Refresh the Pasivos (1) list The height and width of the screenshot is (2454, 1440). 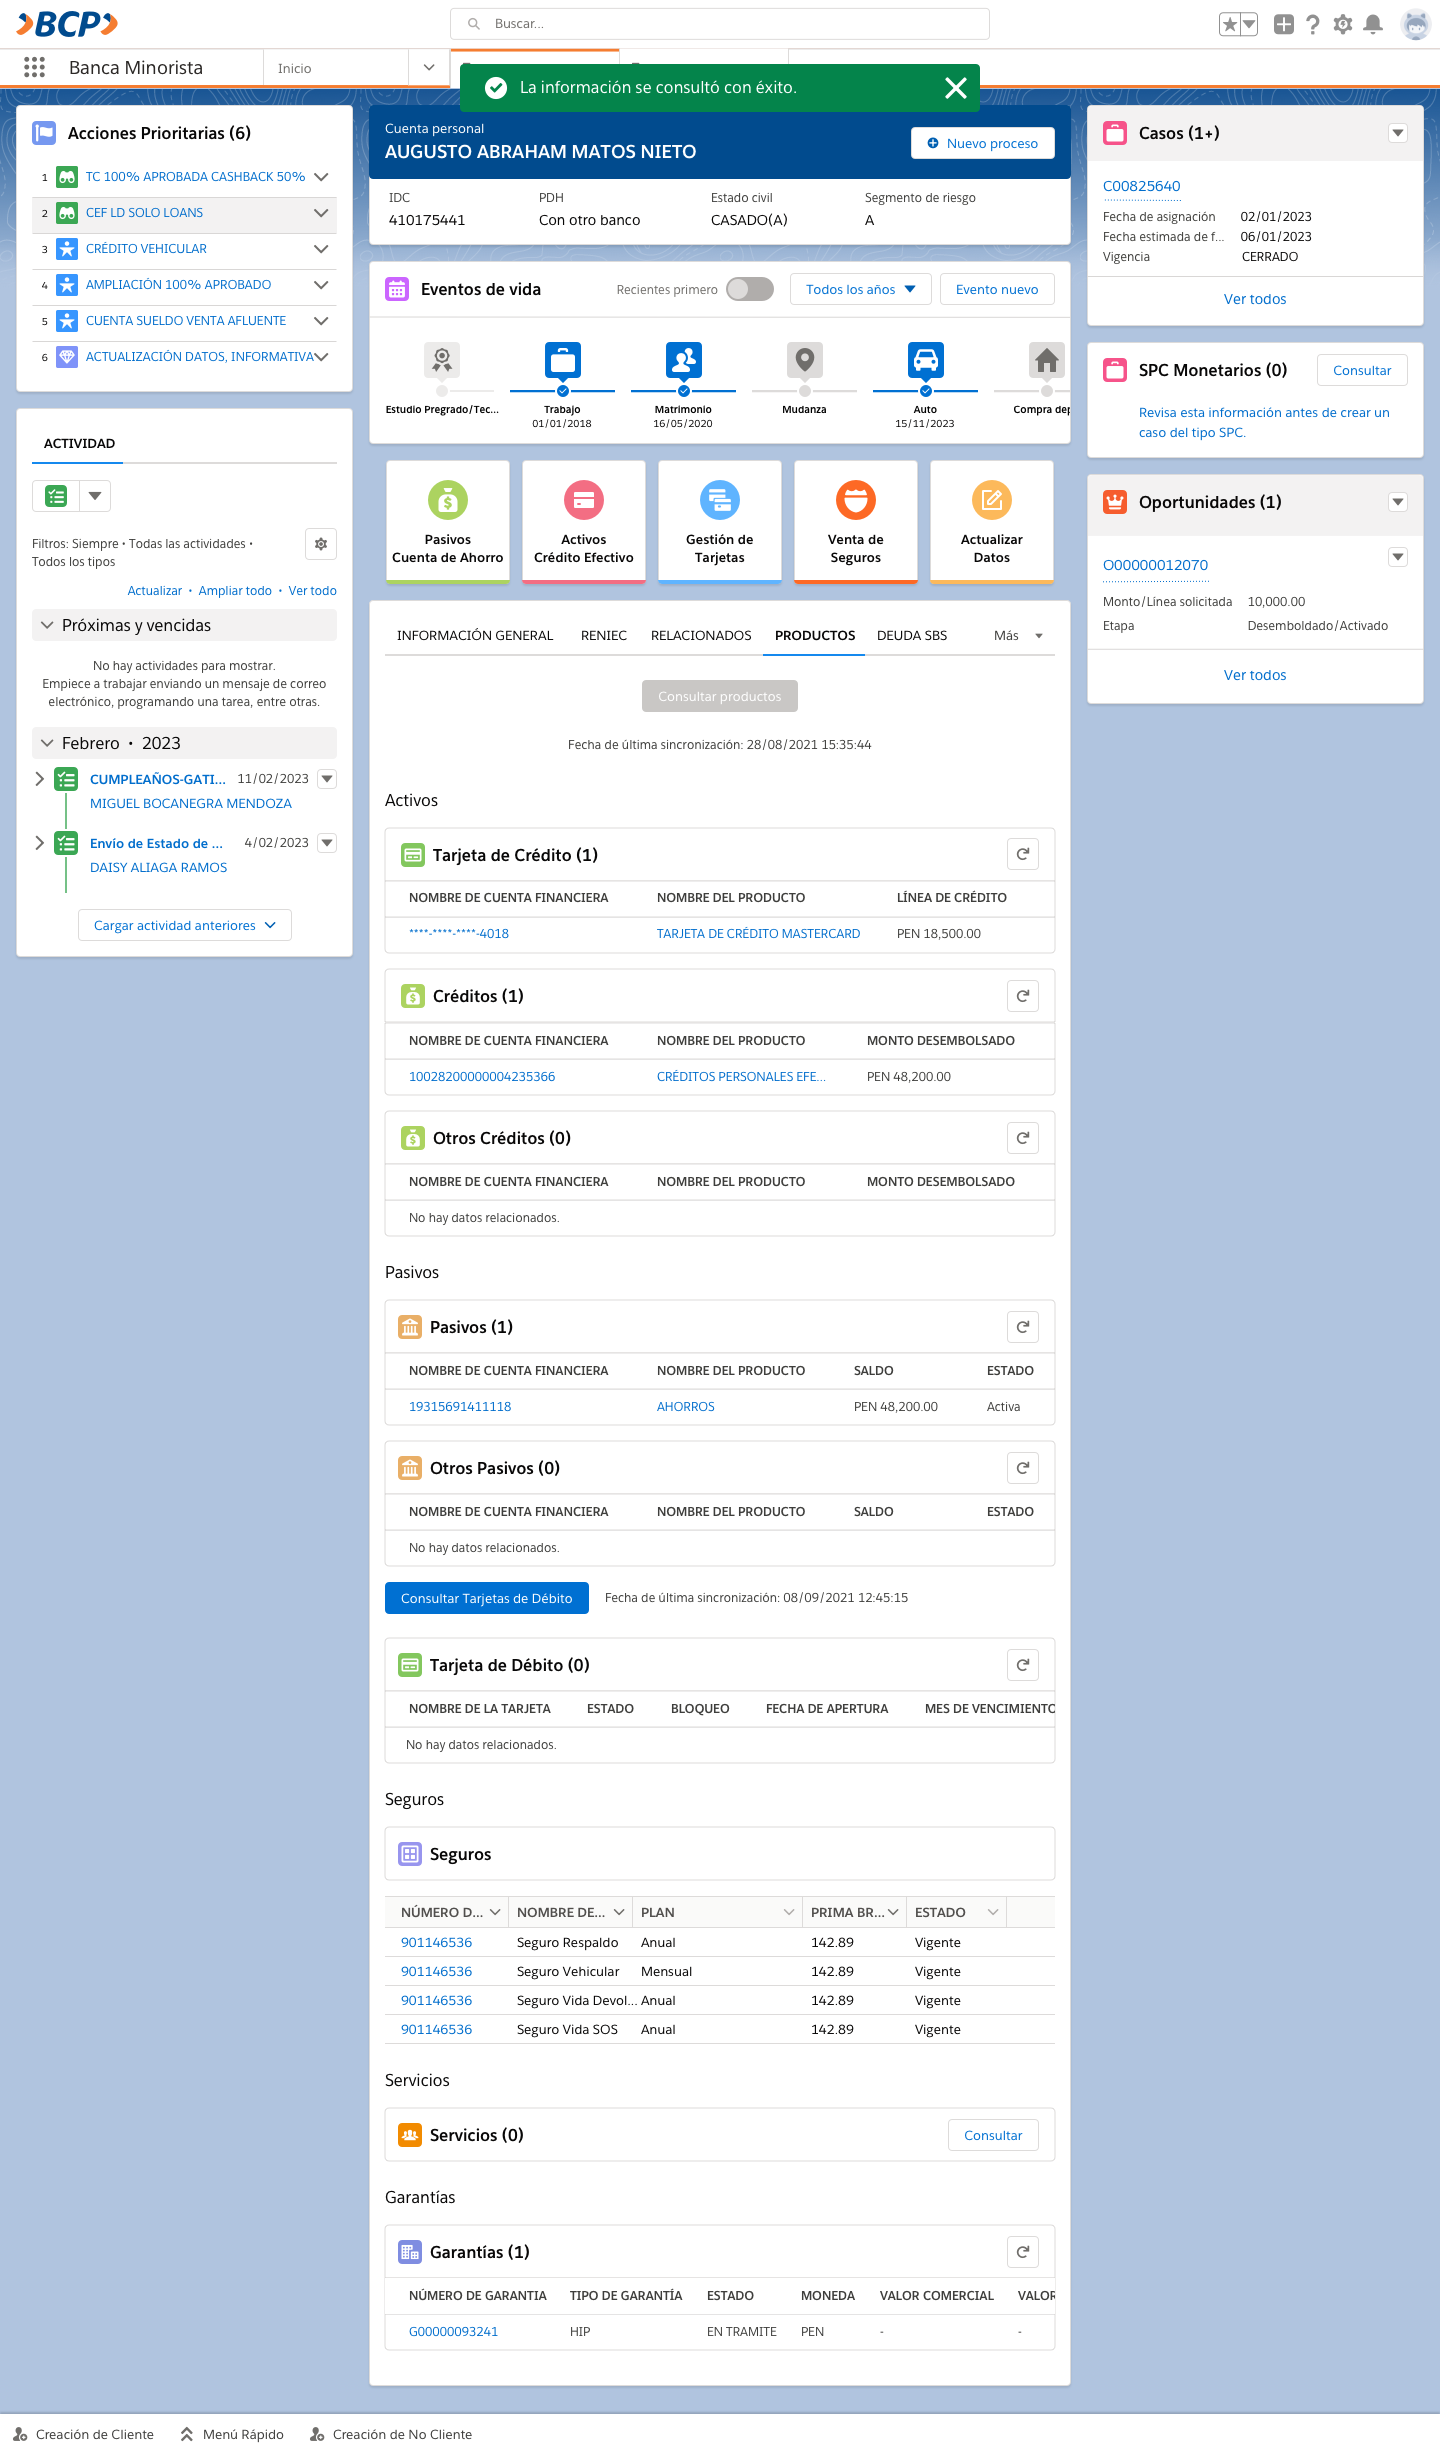(x=1023, y=1327)
